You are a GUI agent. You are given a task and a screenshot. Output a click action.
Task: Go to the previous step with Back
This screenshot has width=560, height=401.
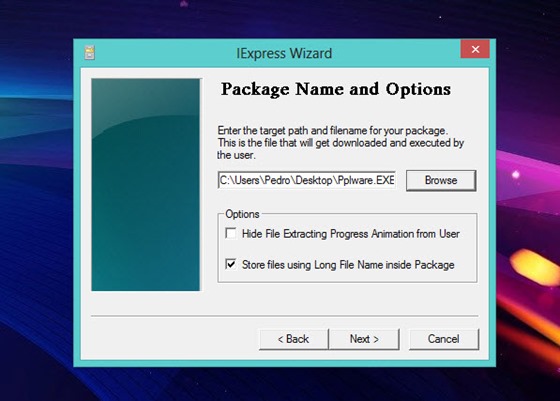click(x=293, y=339)
